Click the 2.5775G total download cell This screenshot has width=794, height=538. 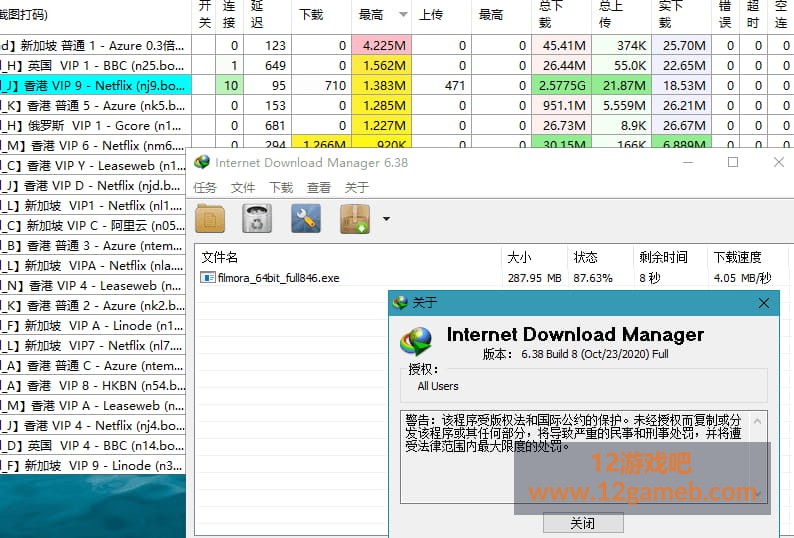click(x=562, y=86)
